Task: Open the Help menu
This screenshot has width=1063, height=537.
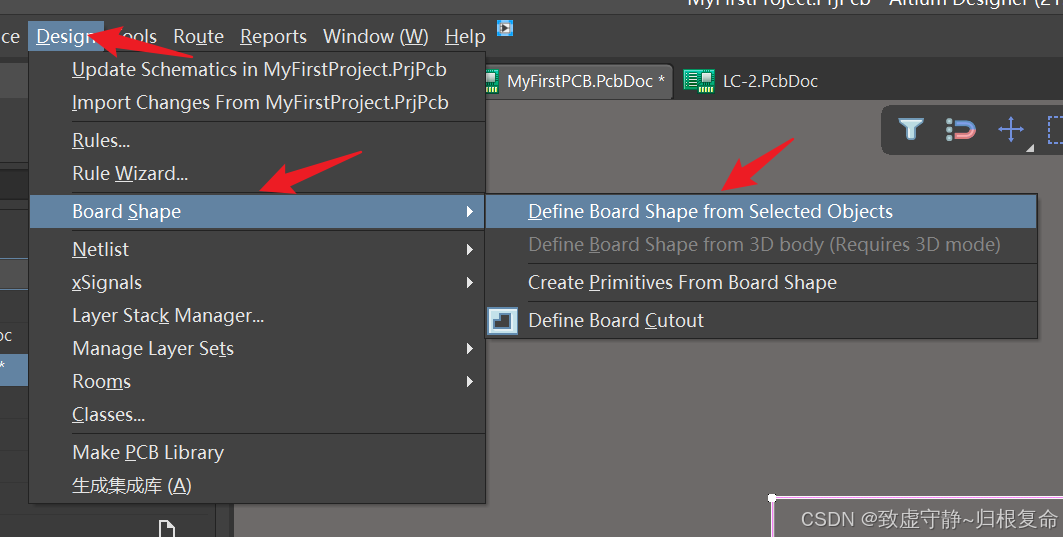Action: (x=465, y=36)
